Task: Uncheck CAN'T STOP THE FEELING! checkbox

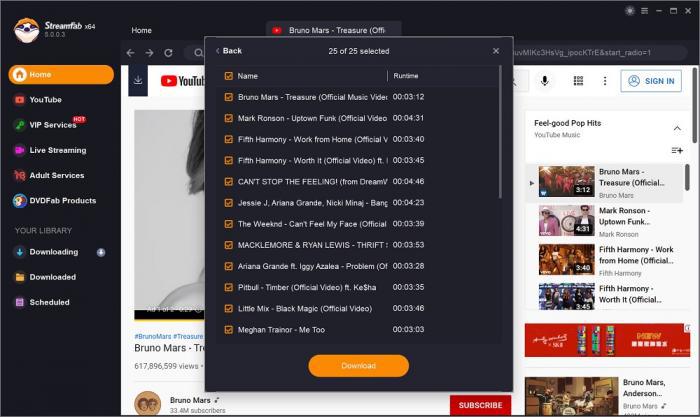Action: point(229,182)
